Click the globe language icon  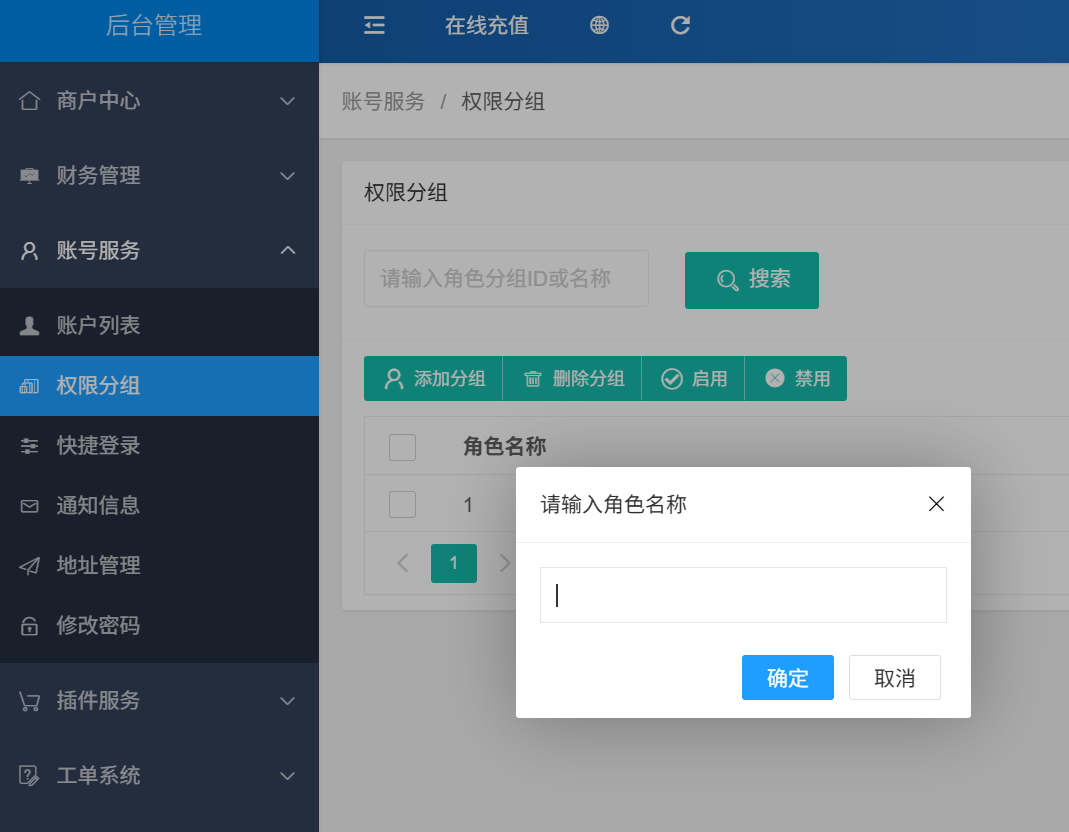pos(599,26)
